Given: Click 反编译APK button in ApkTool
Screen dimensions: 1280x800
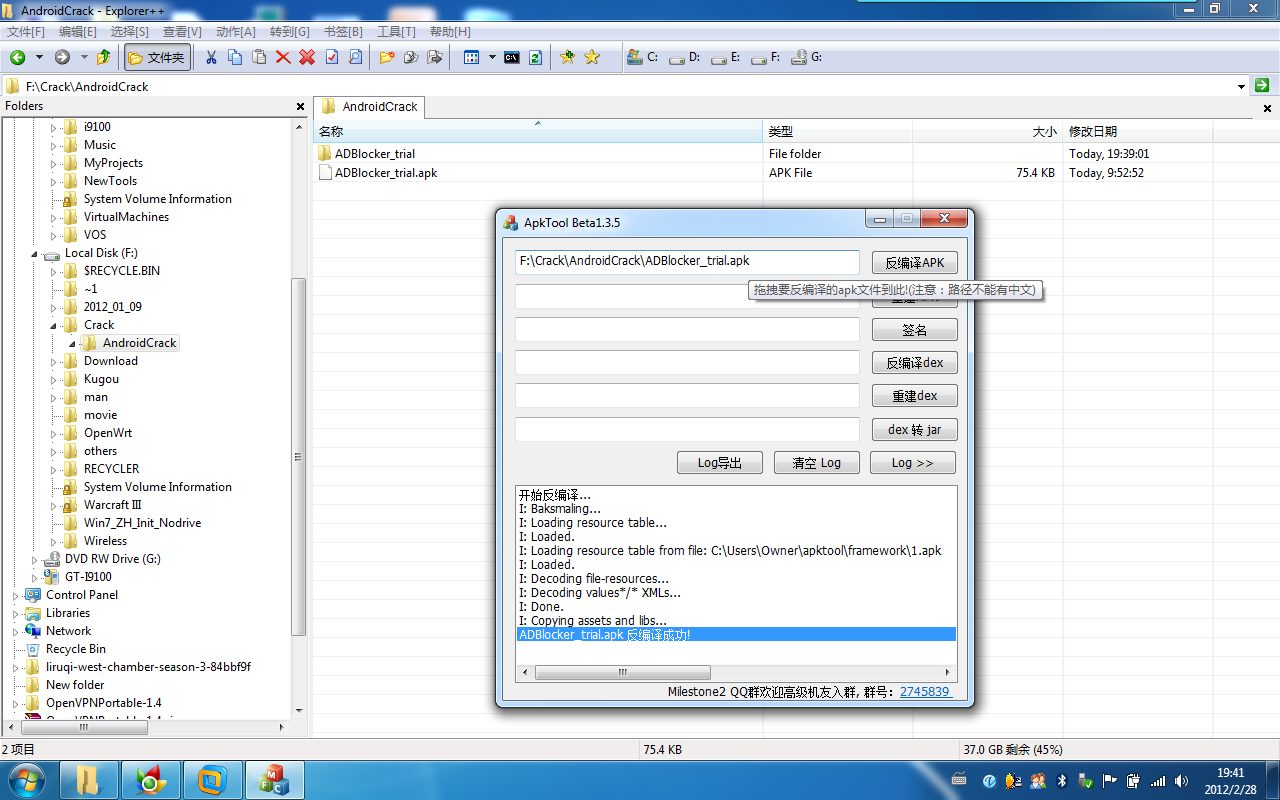Looking at the screenshot, I should pos(914,263).
